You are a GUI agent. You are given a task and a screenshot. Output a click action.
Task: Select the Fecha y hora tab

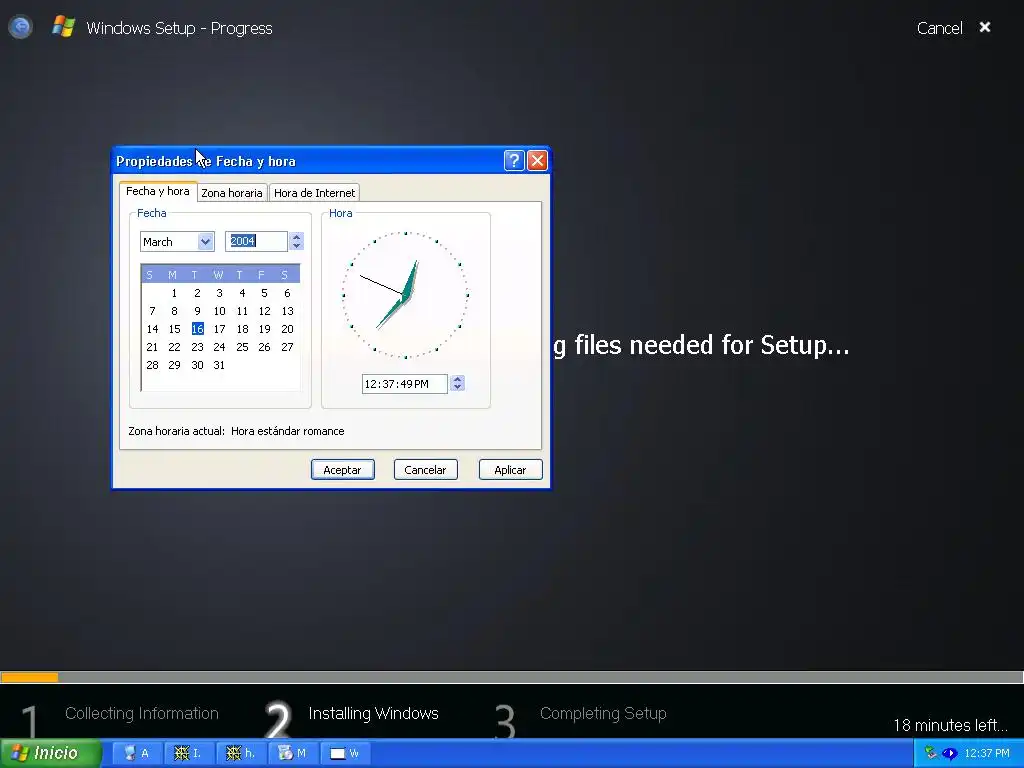pyautogui.click(x=157, y=191)
